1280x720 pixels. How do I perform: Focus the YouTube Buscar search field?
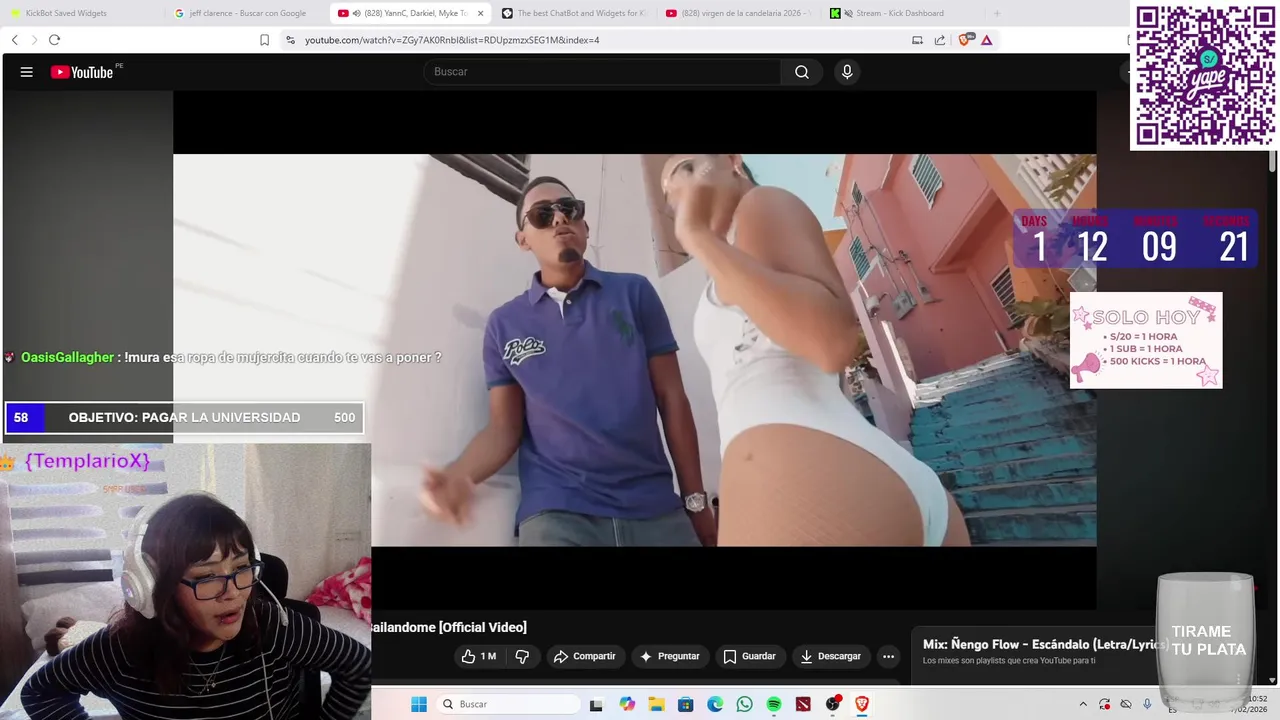pos(602,72)
